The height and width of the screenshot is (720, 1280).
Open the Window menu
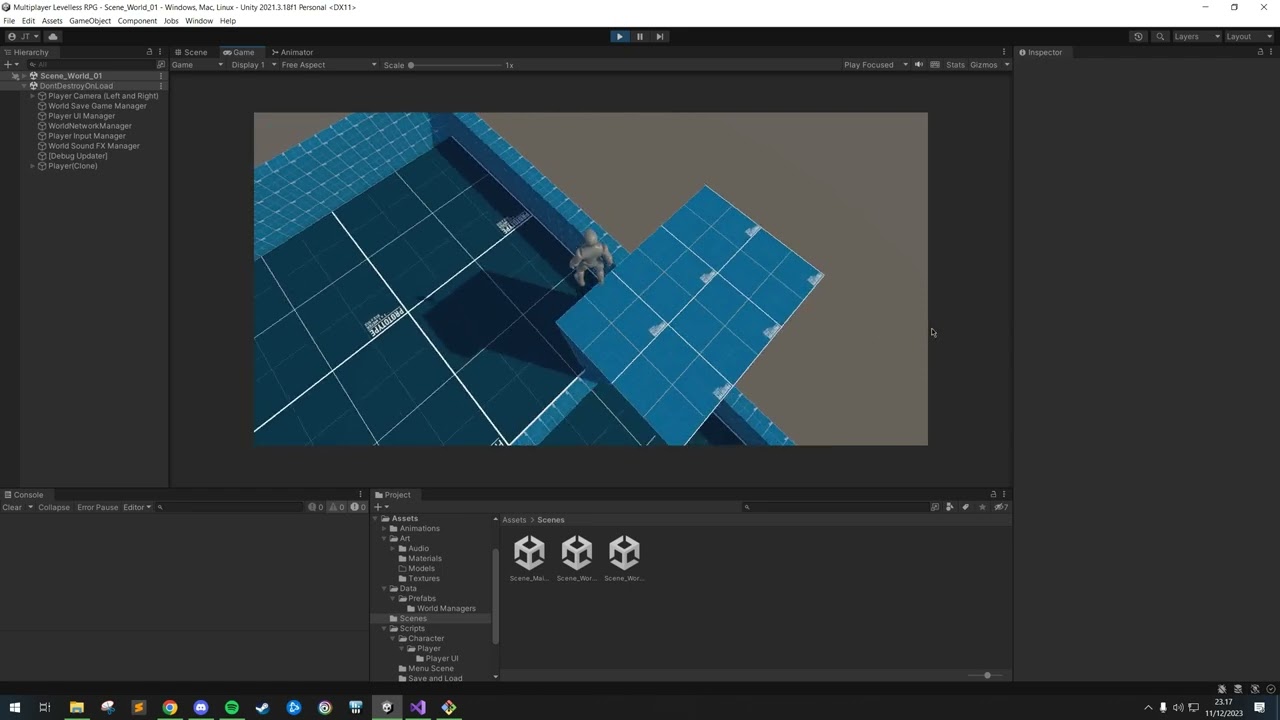point(199,21)
